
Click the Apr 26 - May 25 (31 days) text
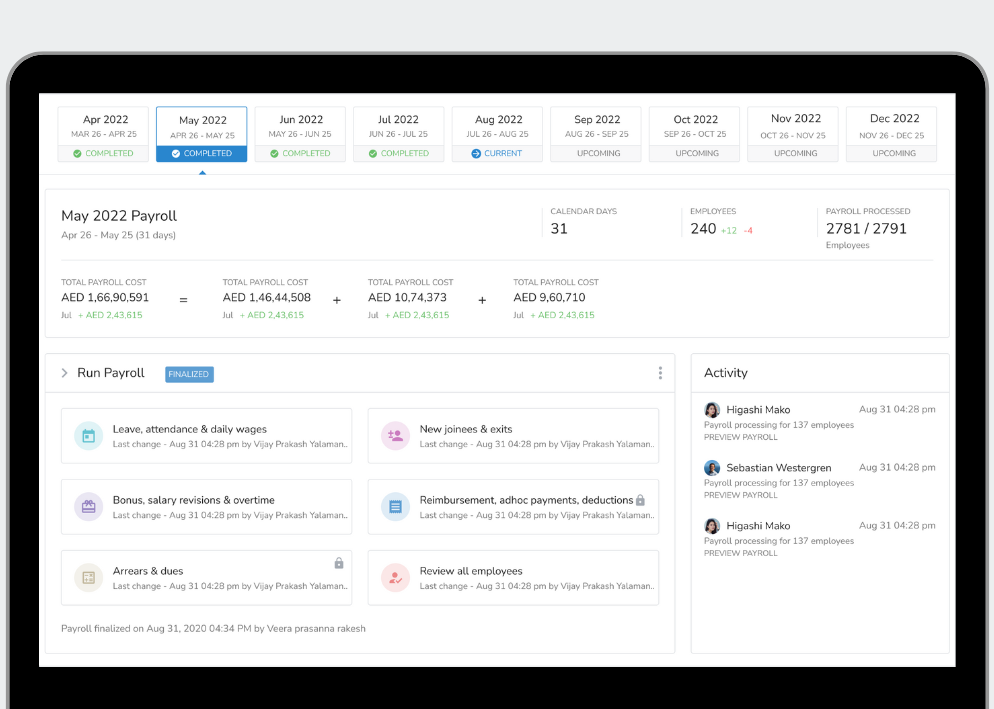(x=119, y=235)
